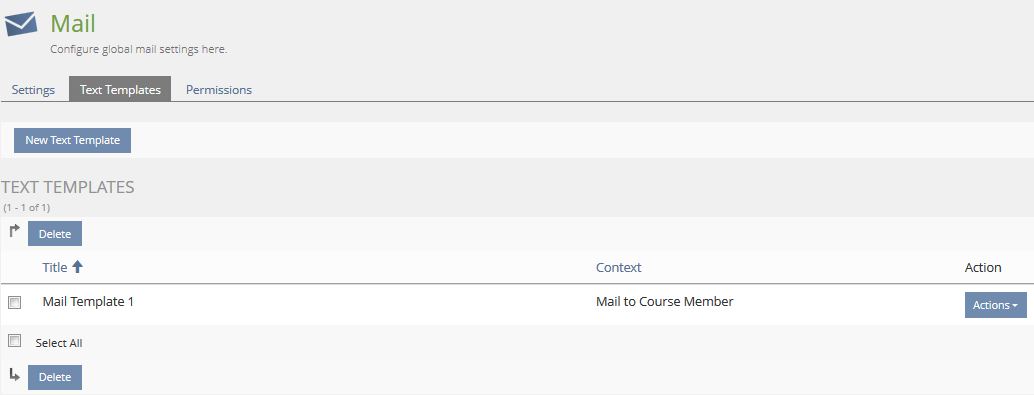Switch to the Settings tab
Image resolution: width=1034 pixels, height=395 pixels.
33,90
